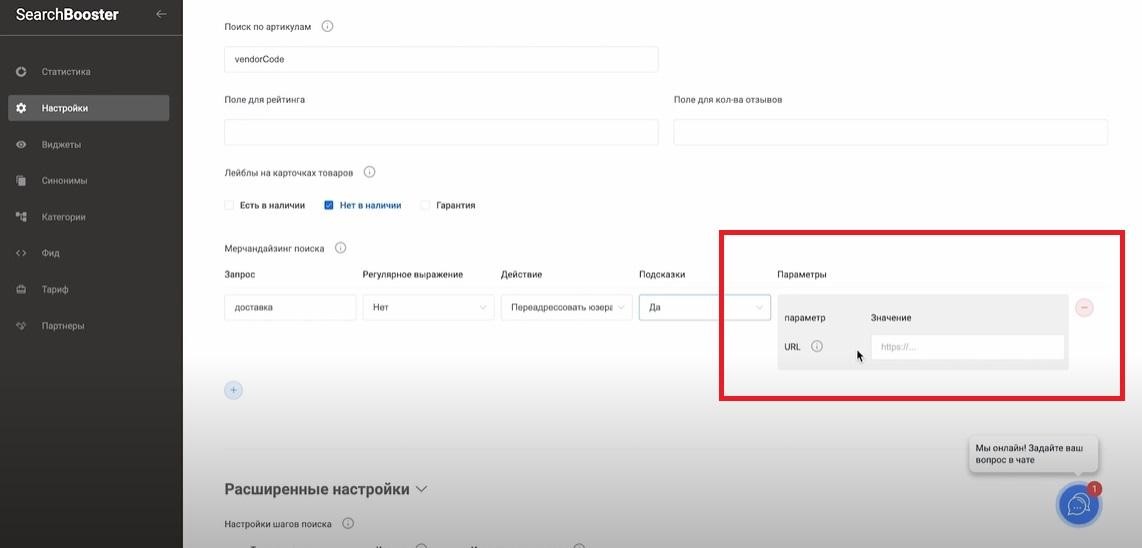The image size is (1142, 548).
Task: Click the URL parameter info icon
Action: [816, 347]
